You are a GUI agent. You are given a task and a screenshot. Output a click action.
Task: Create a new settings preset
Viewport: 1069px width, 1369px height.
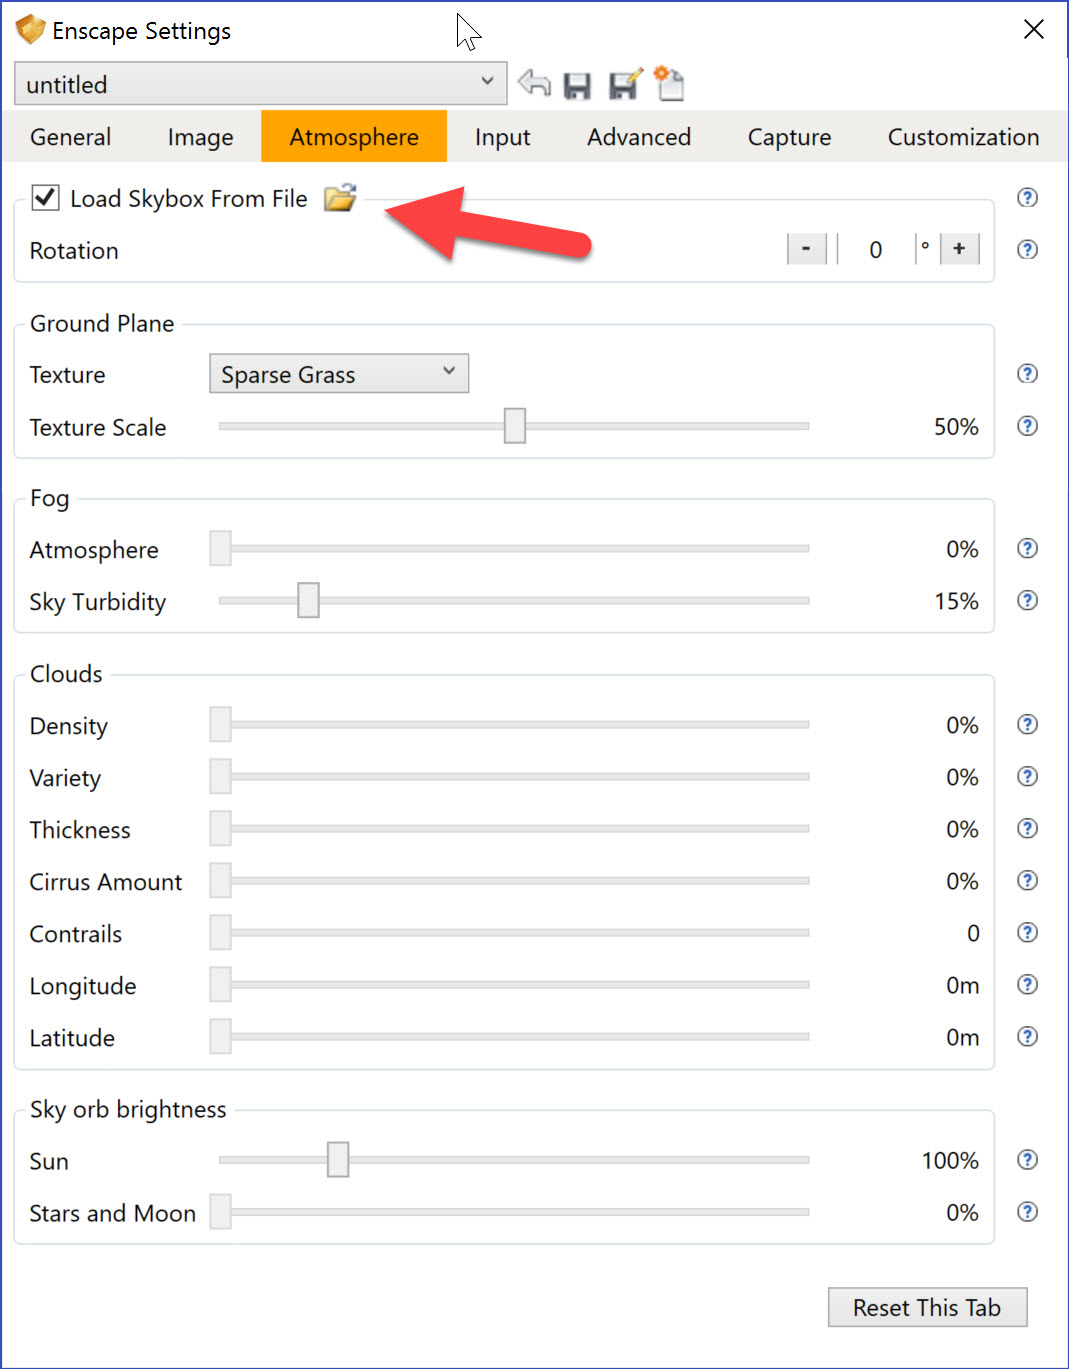pyautogui.click(x=669, y=84)
